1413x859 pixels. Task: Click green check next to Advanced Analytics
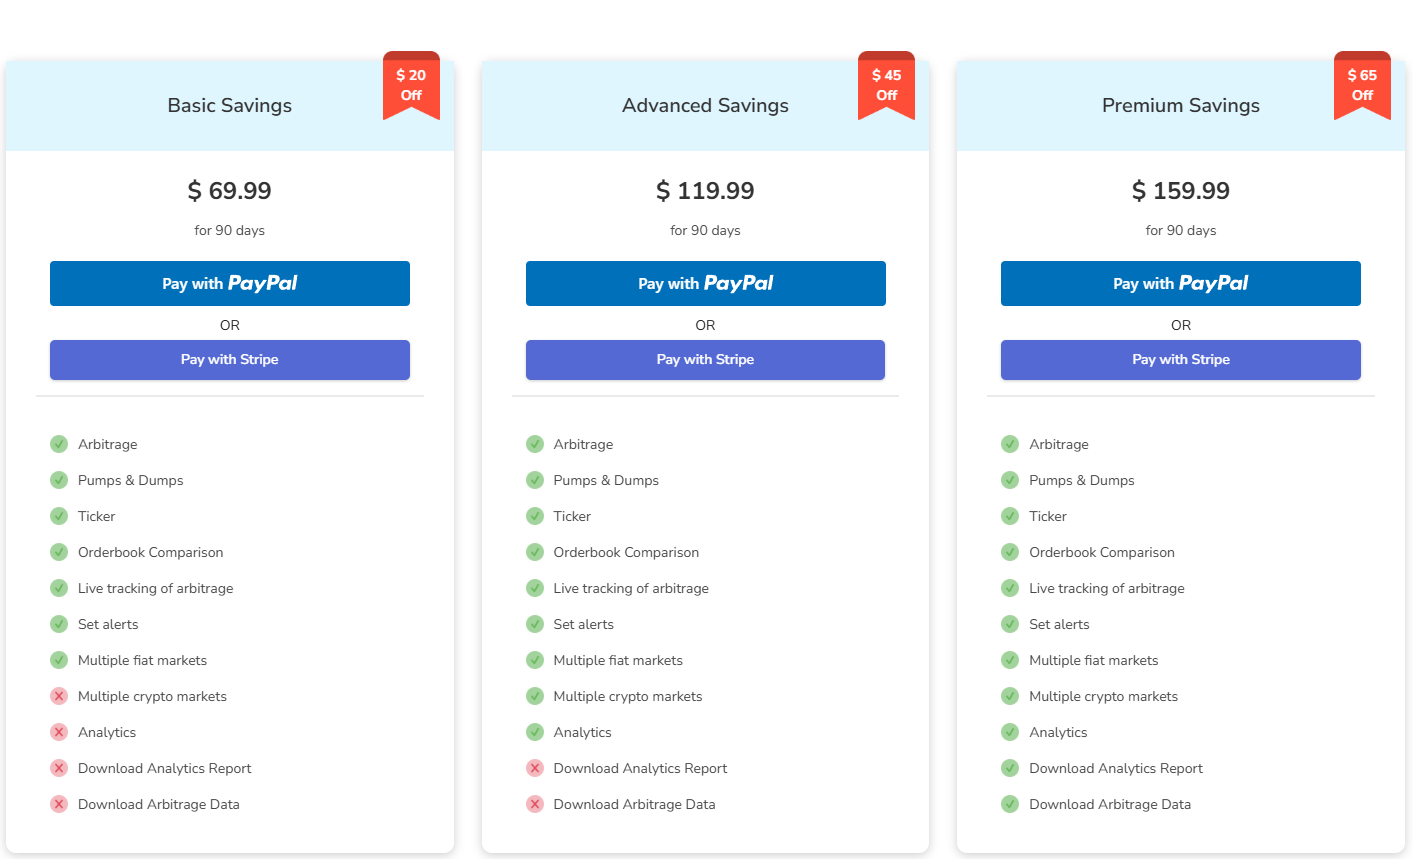pyautogui.click(x=535, y=732)
